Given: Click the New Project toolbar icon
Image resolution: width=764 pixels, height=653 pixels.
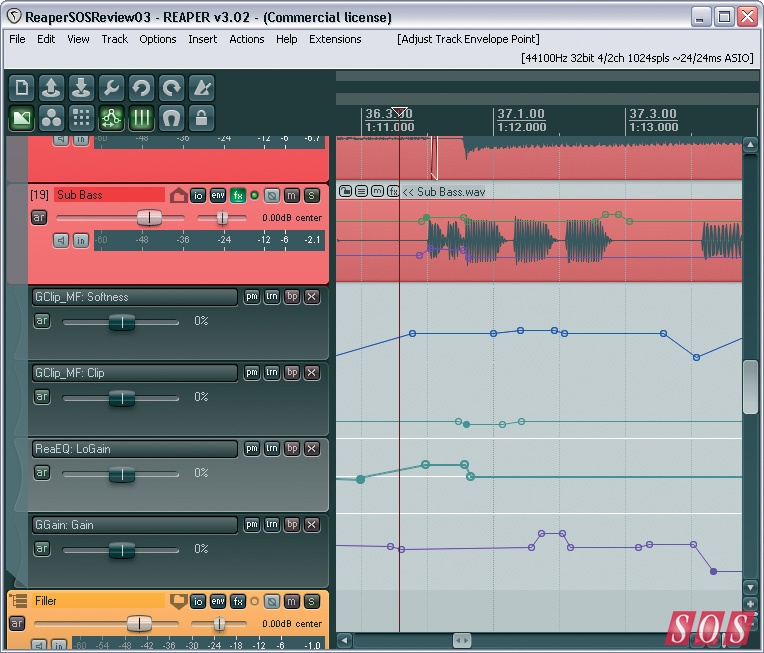Looking at the screenshot, I should pos(21,88).
